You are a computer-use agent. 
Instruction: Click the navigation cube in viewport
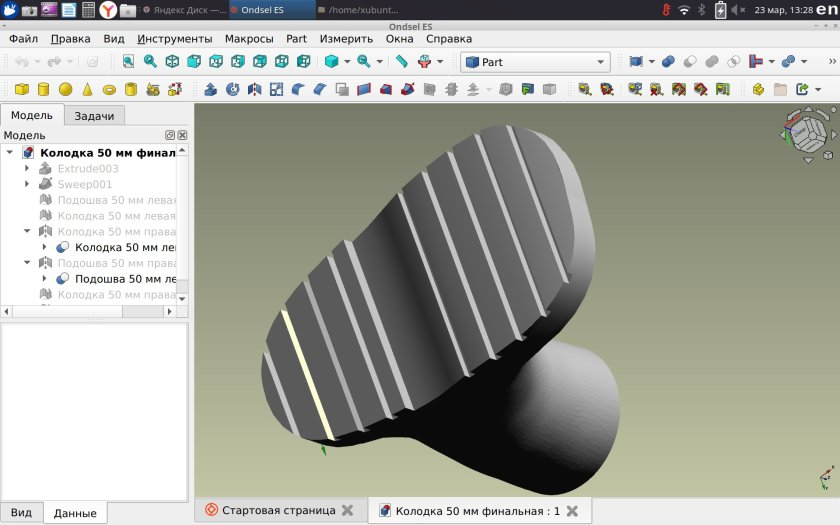[x=808, y=133]
